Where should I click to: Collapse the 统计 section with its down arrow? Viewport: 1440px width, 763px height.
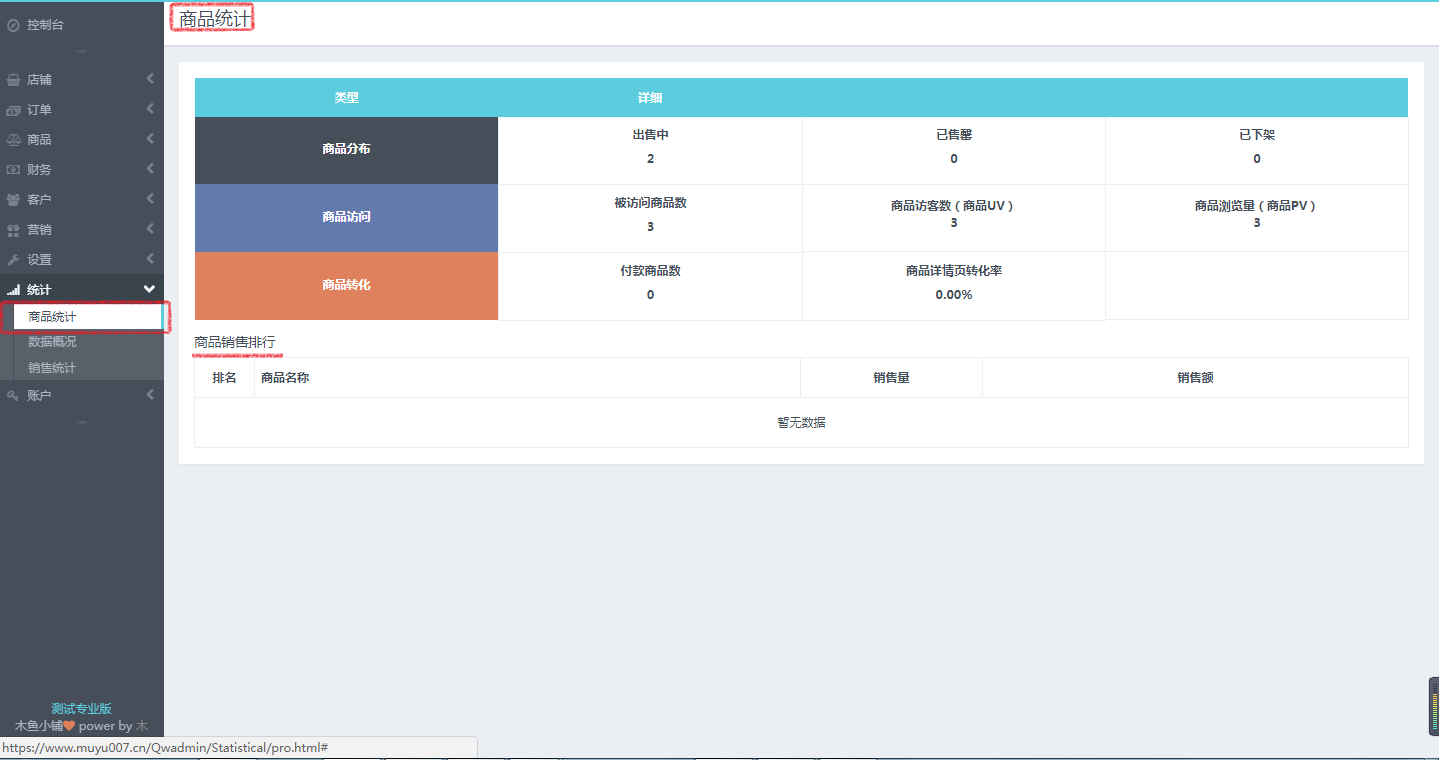click(150, 289)
